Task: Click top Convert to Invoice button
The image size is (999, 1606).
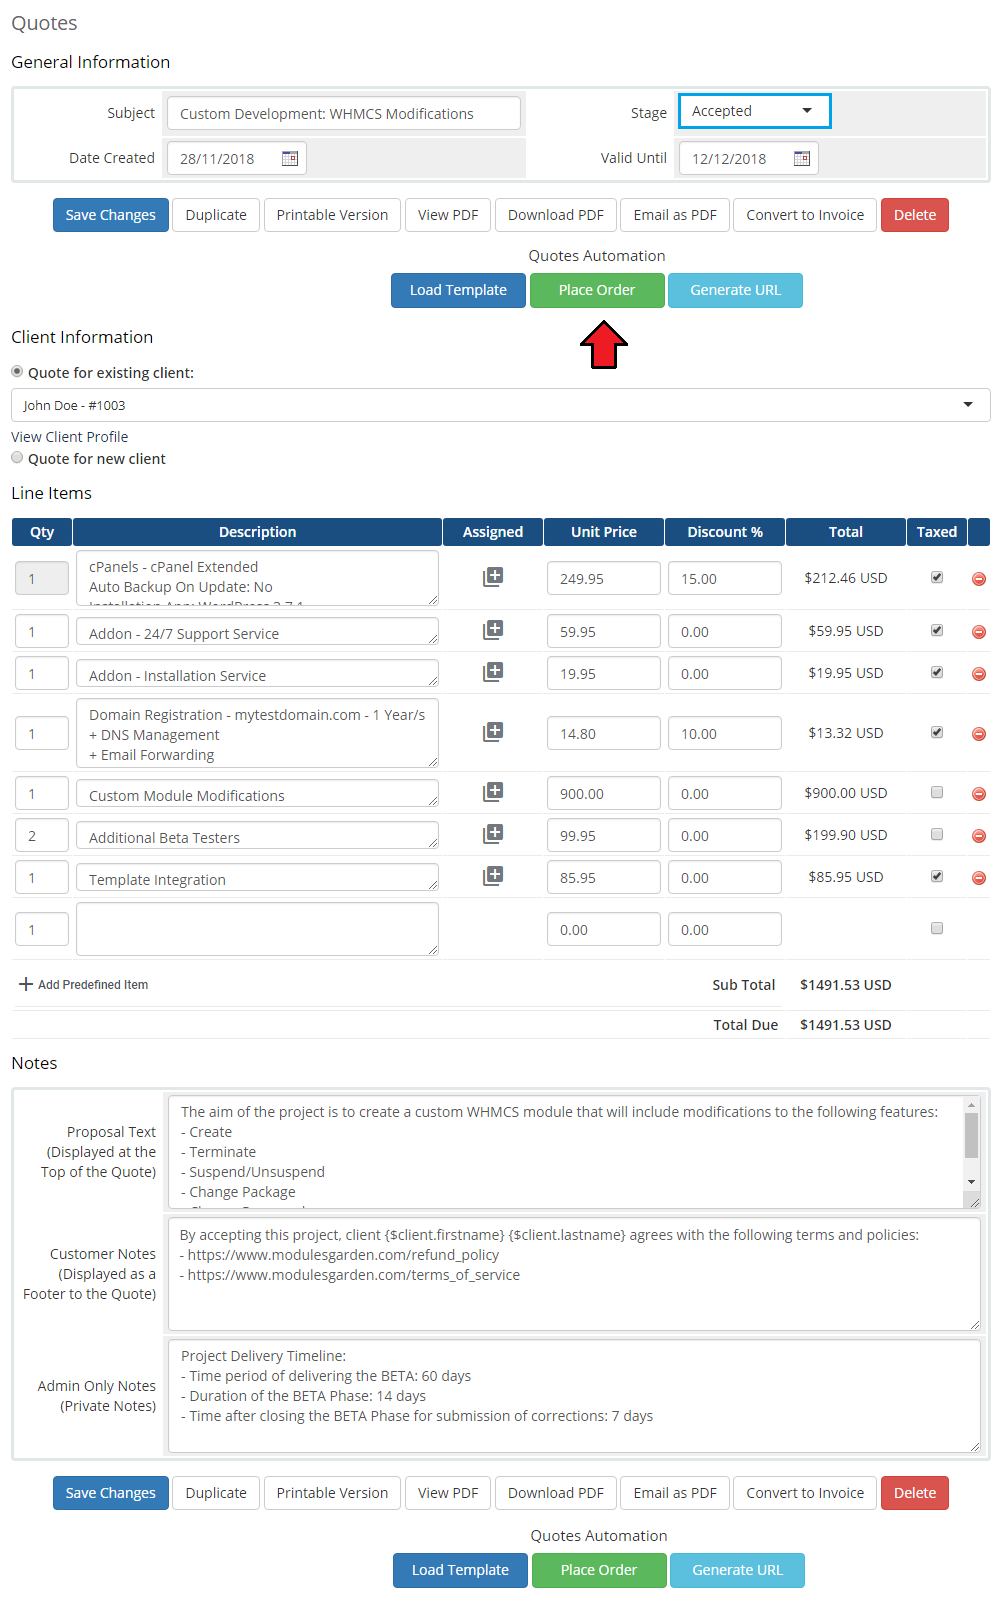Action: [805, 215]
